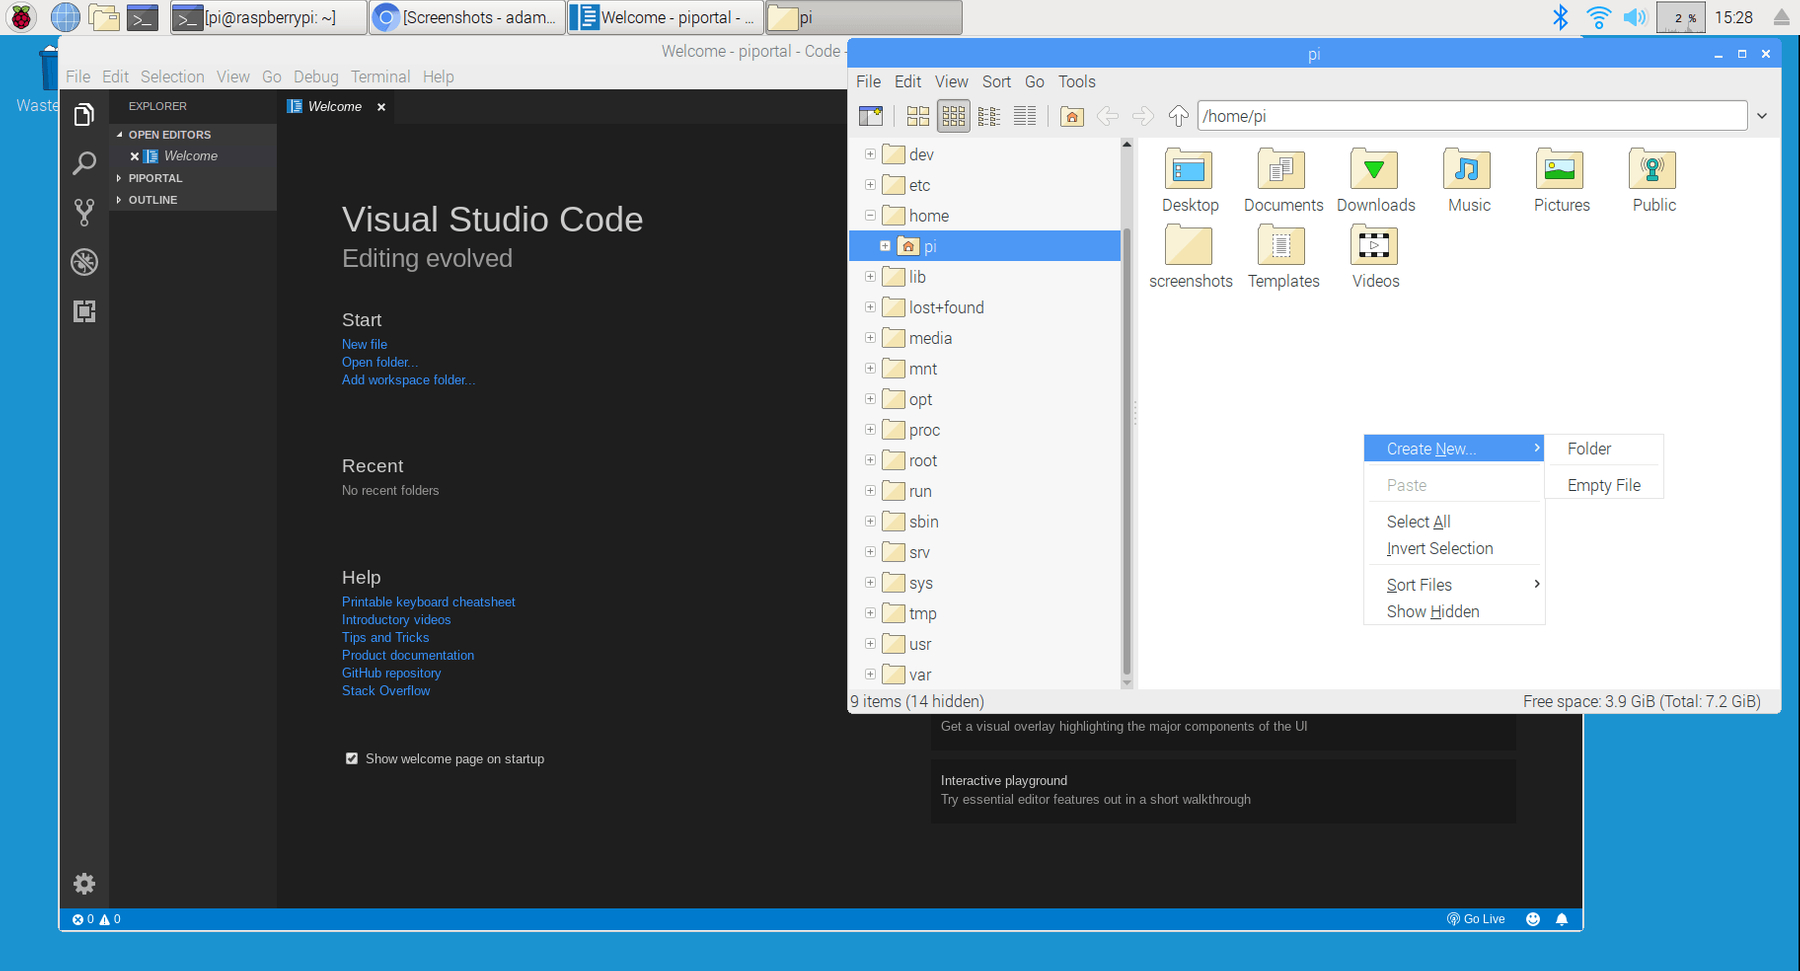The height and width of the screenshot is (971, 1800).
Task: Open the Tools menu in file manager
Action: (1076, 81)
